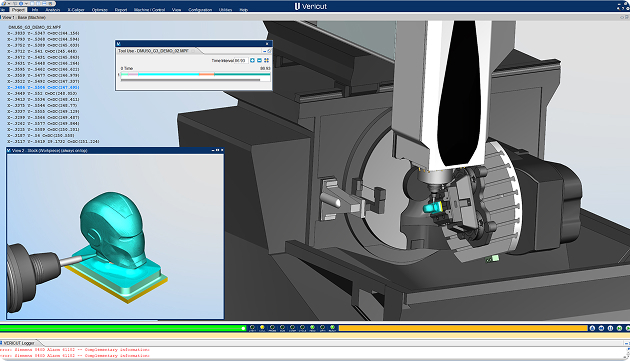Click the Single Step button
The width and height of the screenshot is (630, 361).
620,328
